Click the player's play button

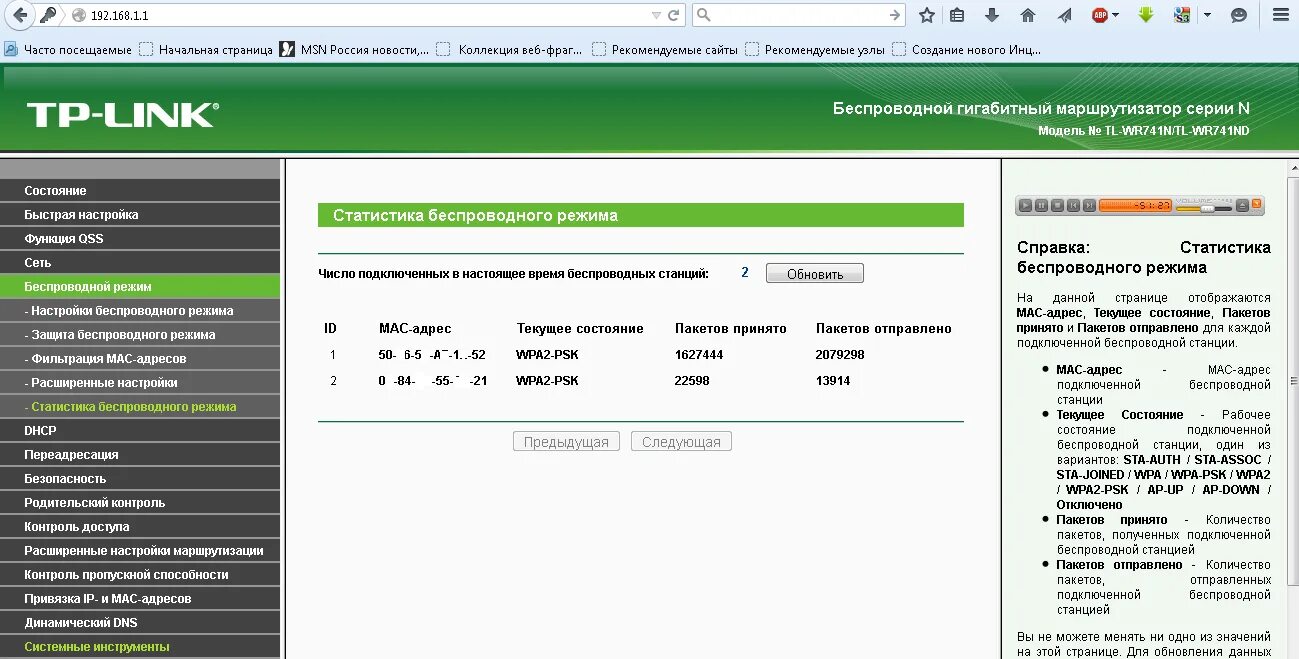coord(1025,205)
